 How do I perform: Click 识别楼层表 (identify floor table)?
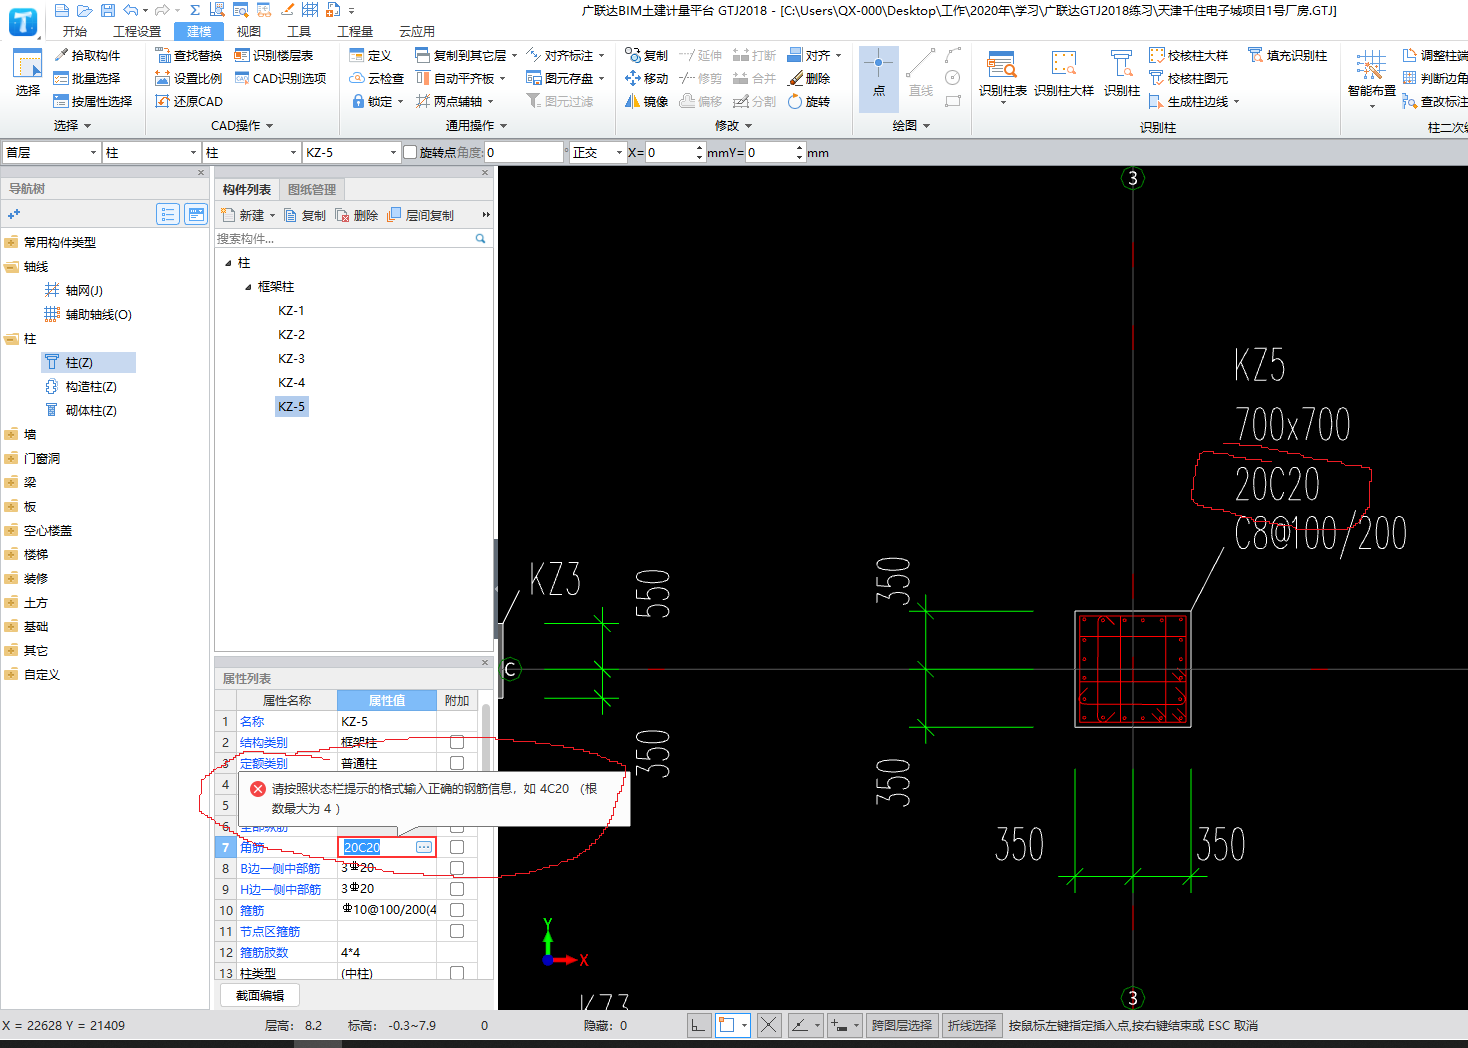coord(274,55)
